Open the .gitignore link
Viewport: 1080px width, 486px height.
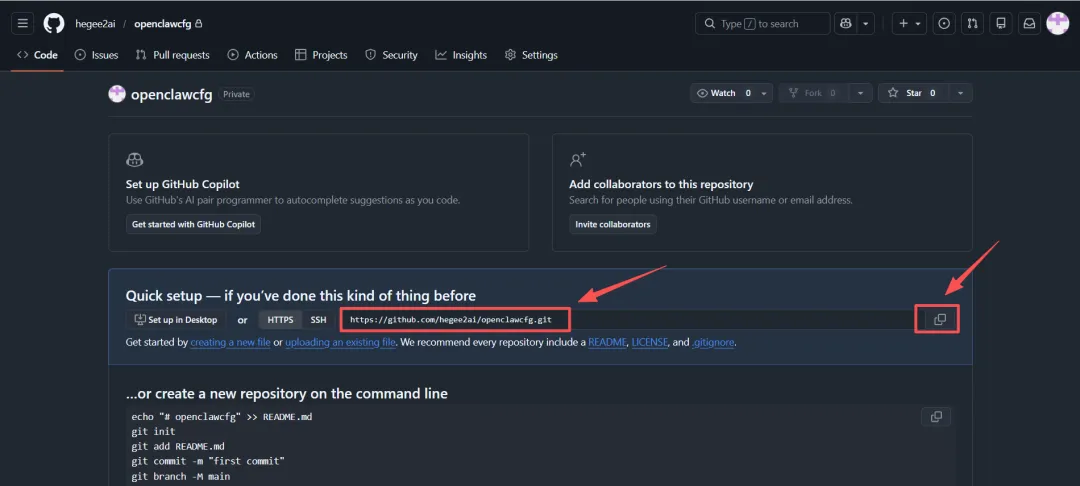[x=714, y=342]
